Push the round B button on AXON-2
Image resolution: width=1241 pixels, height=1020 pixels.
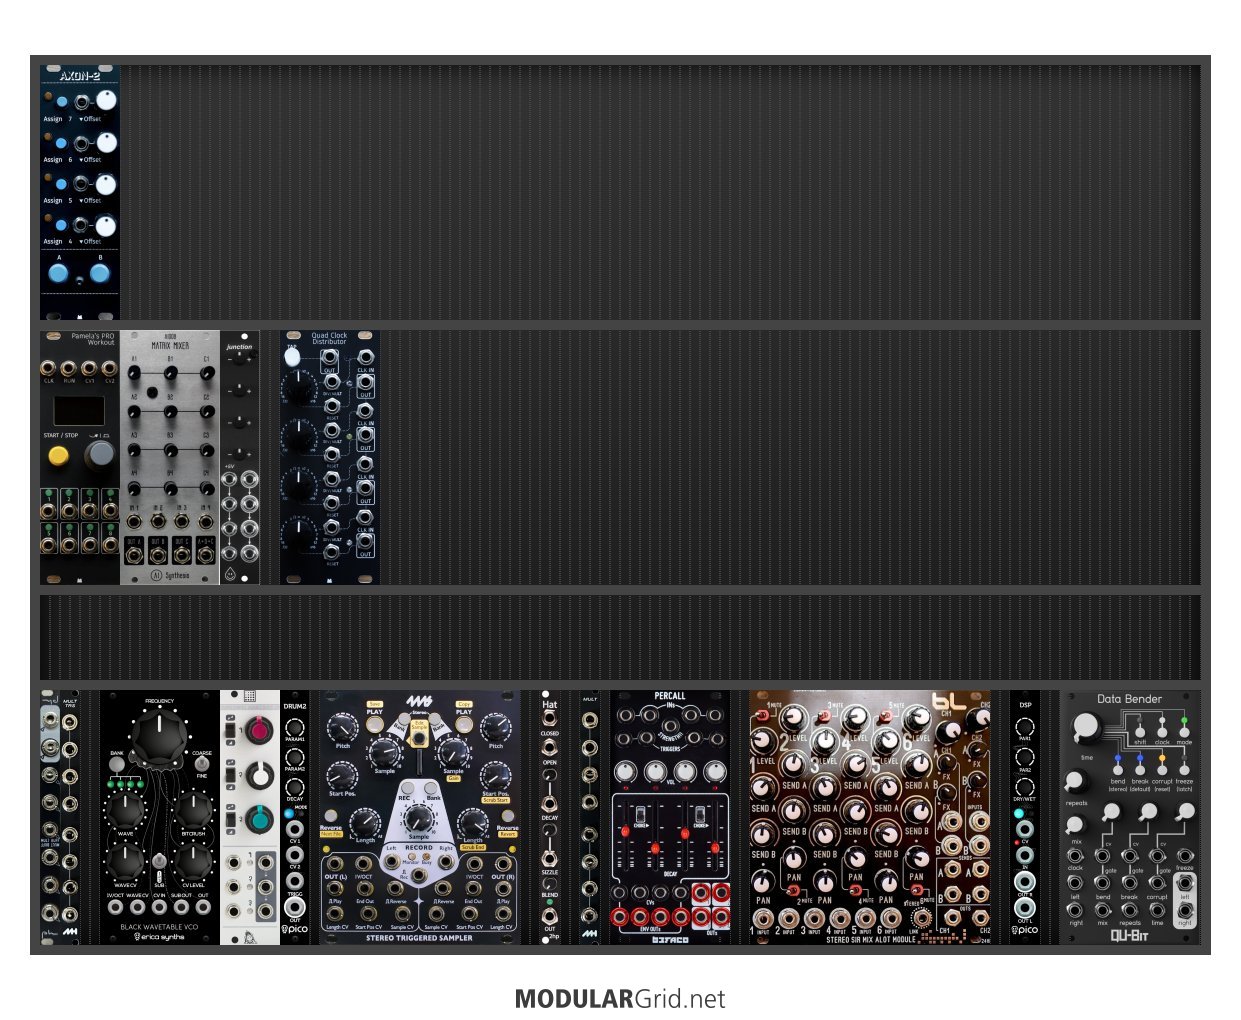pos(99,272)
